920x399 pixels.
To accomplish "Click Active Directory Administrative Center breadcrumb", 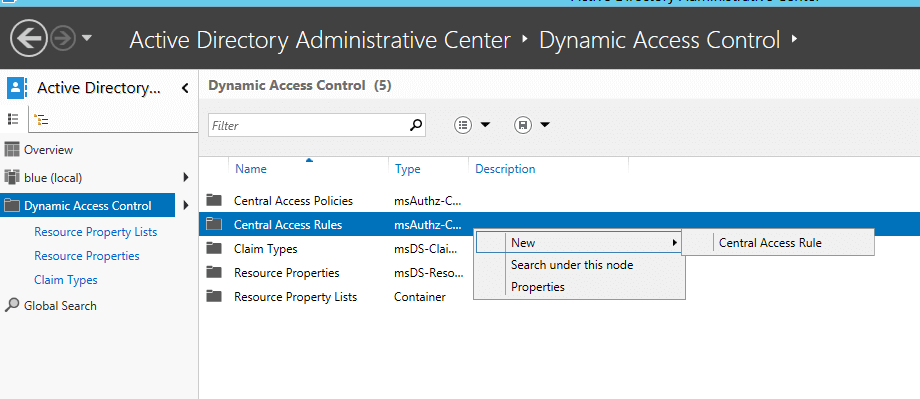I will pyautogui.click(x=320, y=40).
